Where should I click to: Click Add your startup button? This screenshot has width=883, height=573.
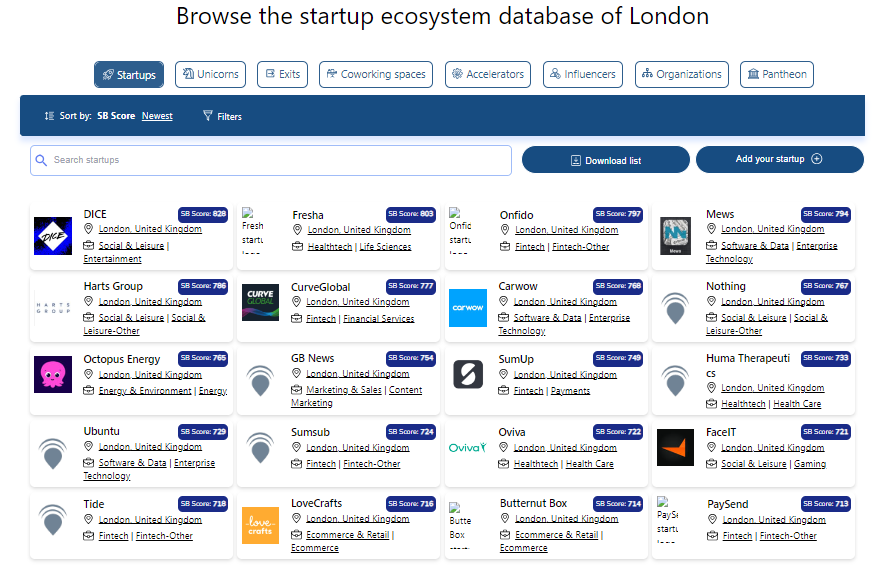pos(779,159)
